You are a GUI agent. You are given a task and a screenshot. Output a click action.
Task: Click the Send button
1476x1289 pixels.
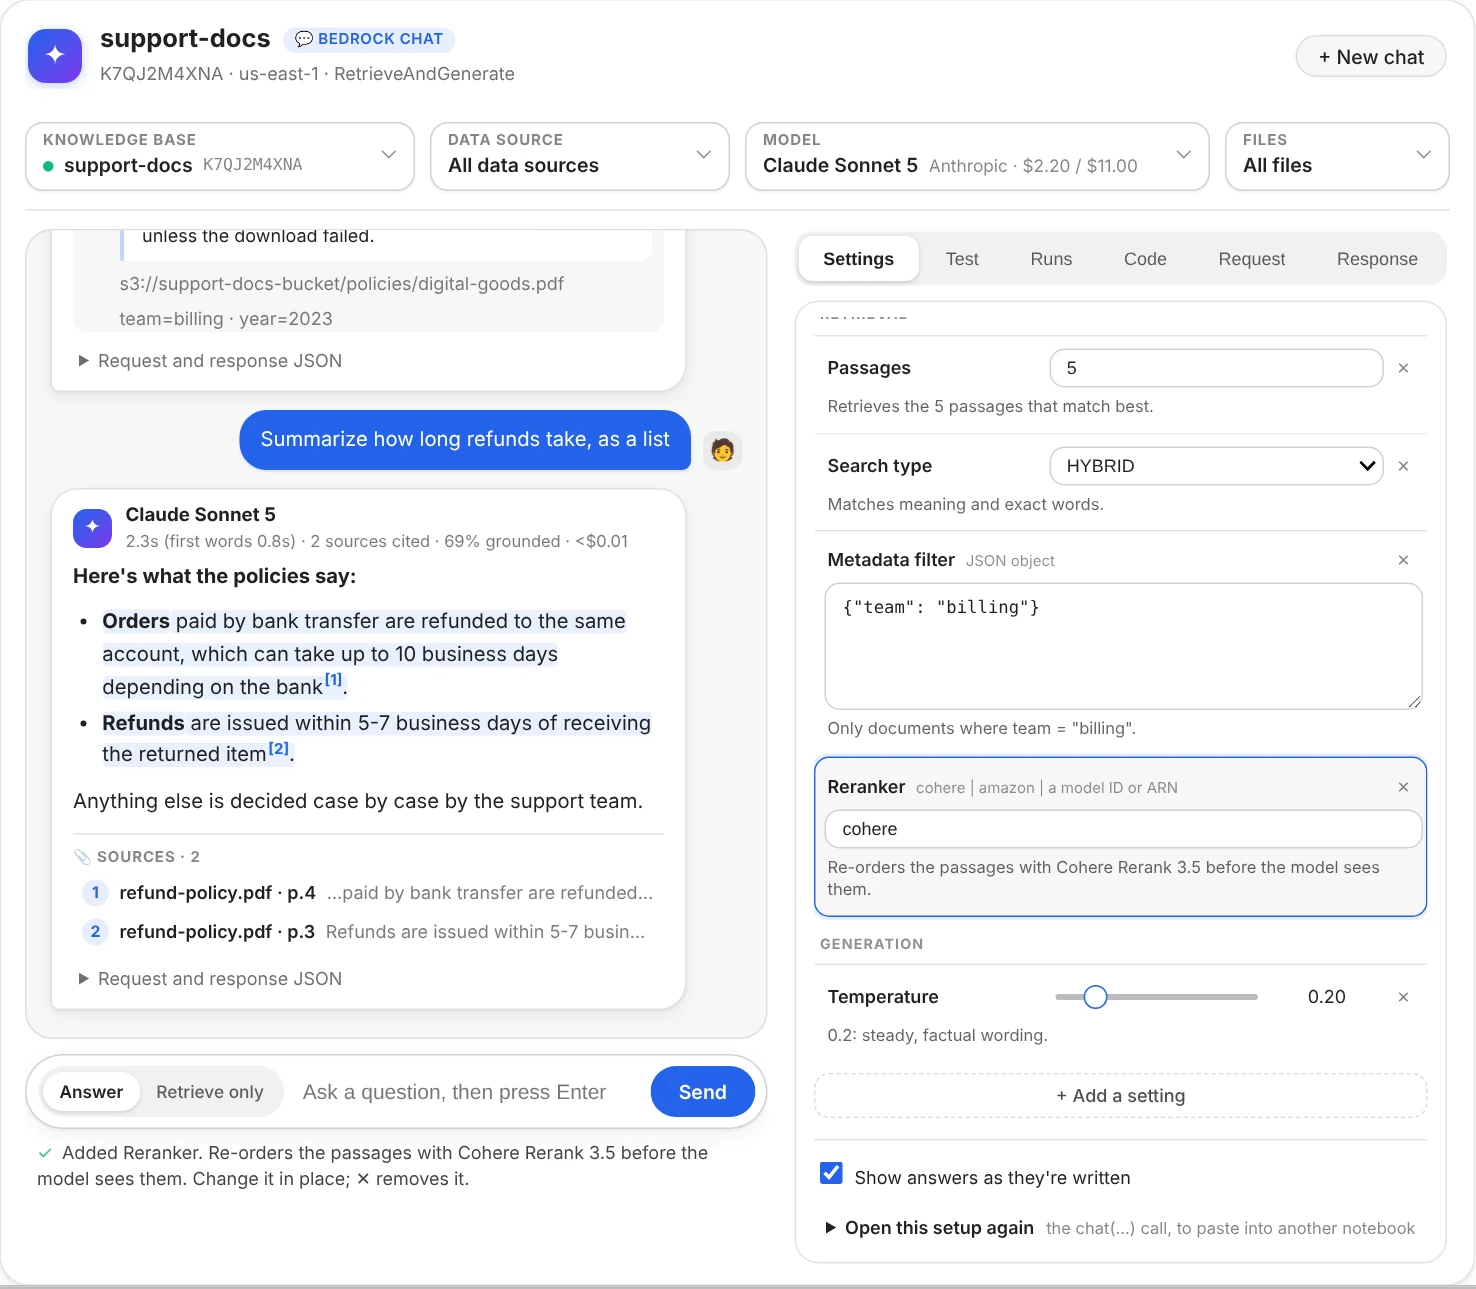click(703, 1092)
